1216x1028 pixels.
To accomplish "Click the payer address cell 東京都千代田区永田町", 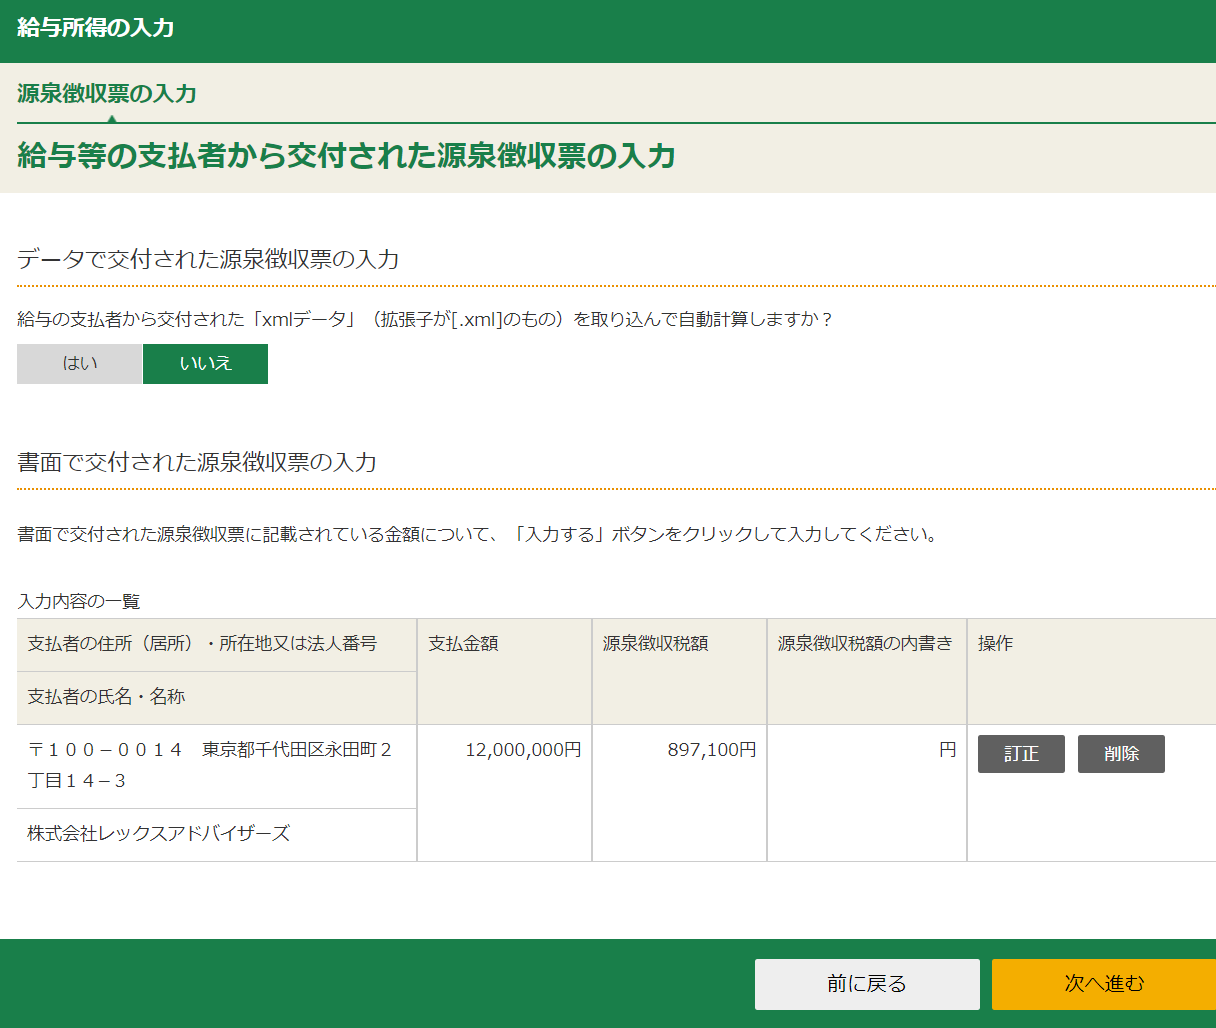I will click(x=210, y=765).
